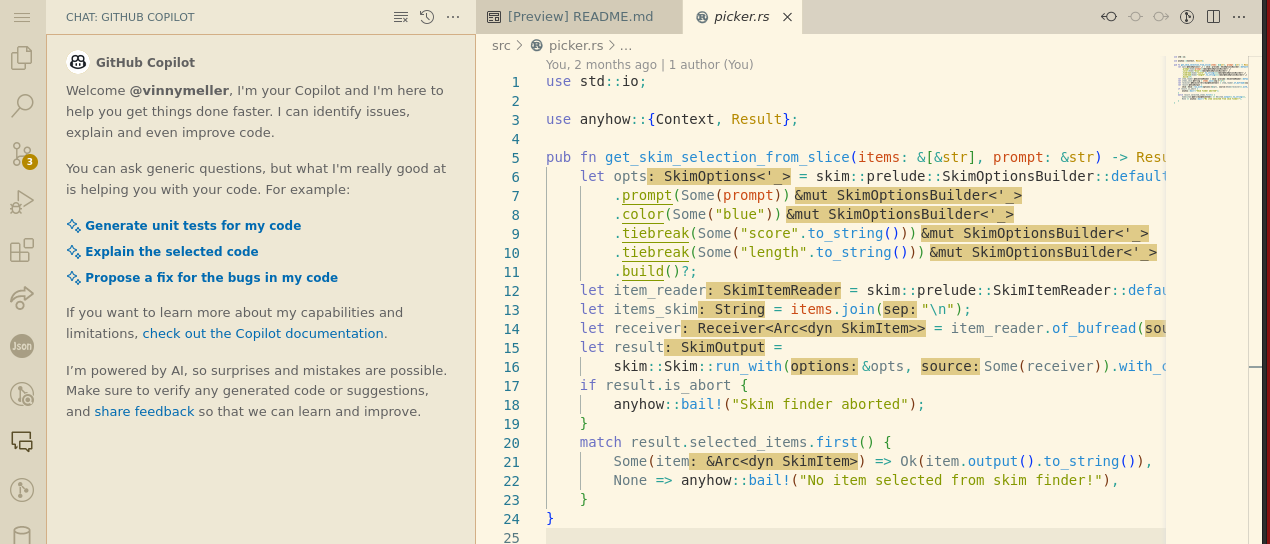Viewport: 1270px width, 544px height.
Task: Show Copilot chat history
Action: [x=427, y=17]
